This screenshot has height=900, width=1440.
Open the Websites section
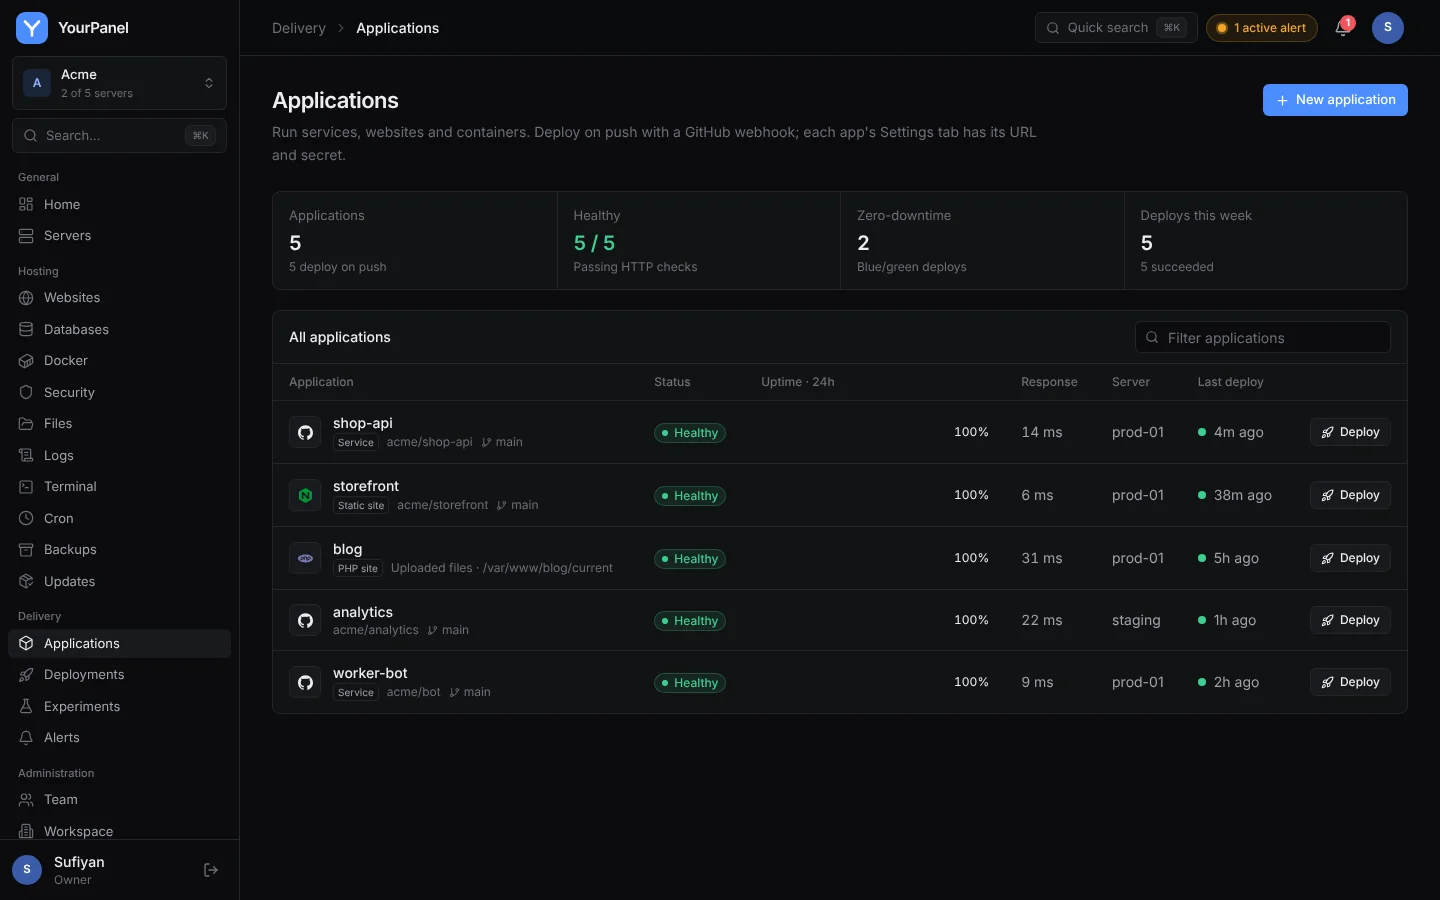click(119, 298)
